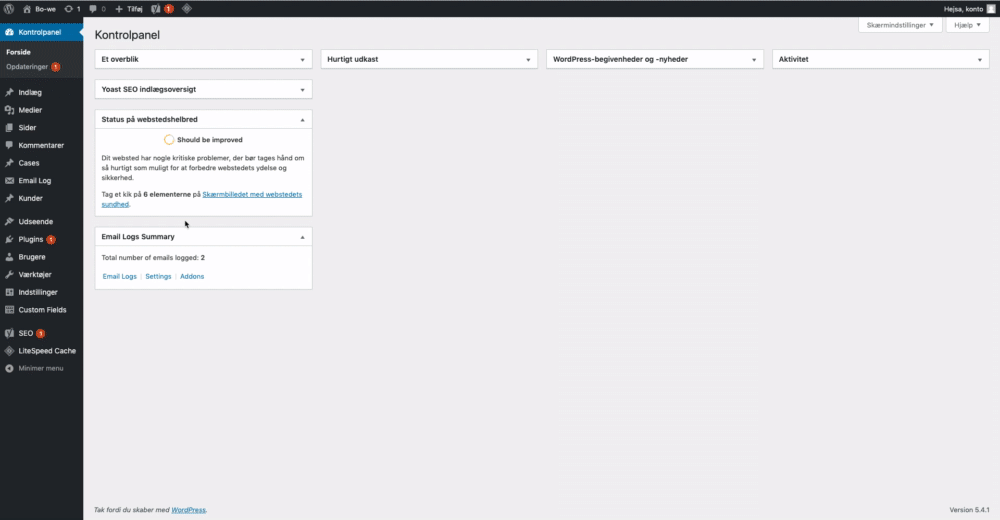1000x520 pixels.
Task: Click the Email Logs link
Action: pyautogui.click(x=119, y=276)
